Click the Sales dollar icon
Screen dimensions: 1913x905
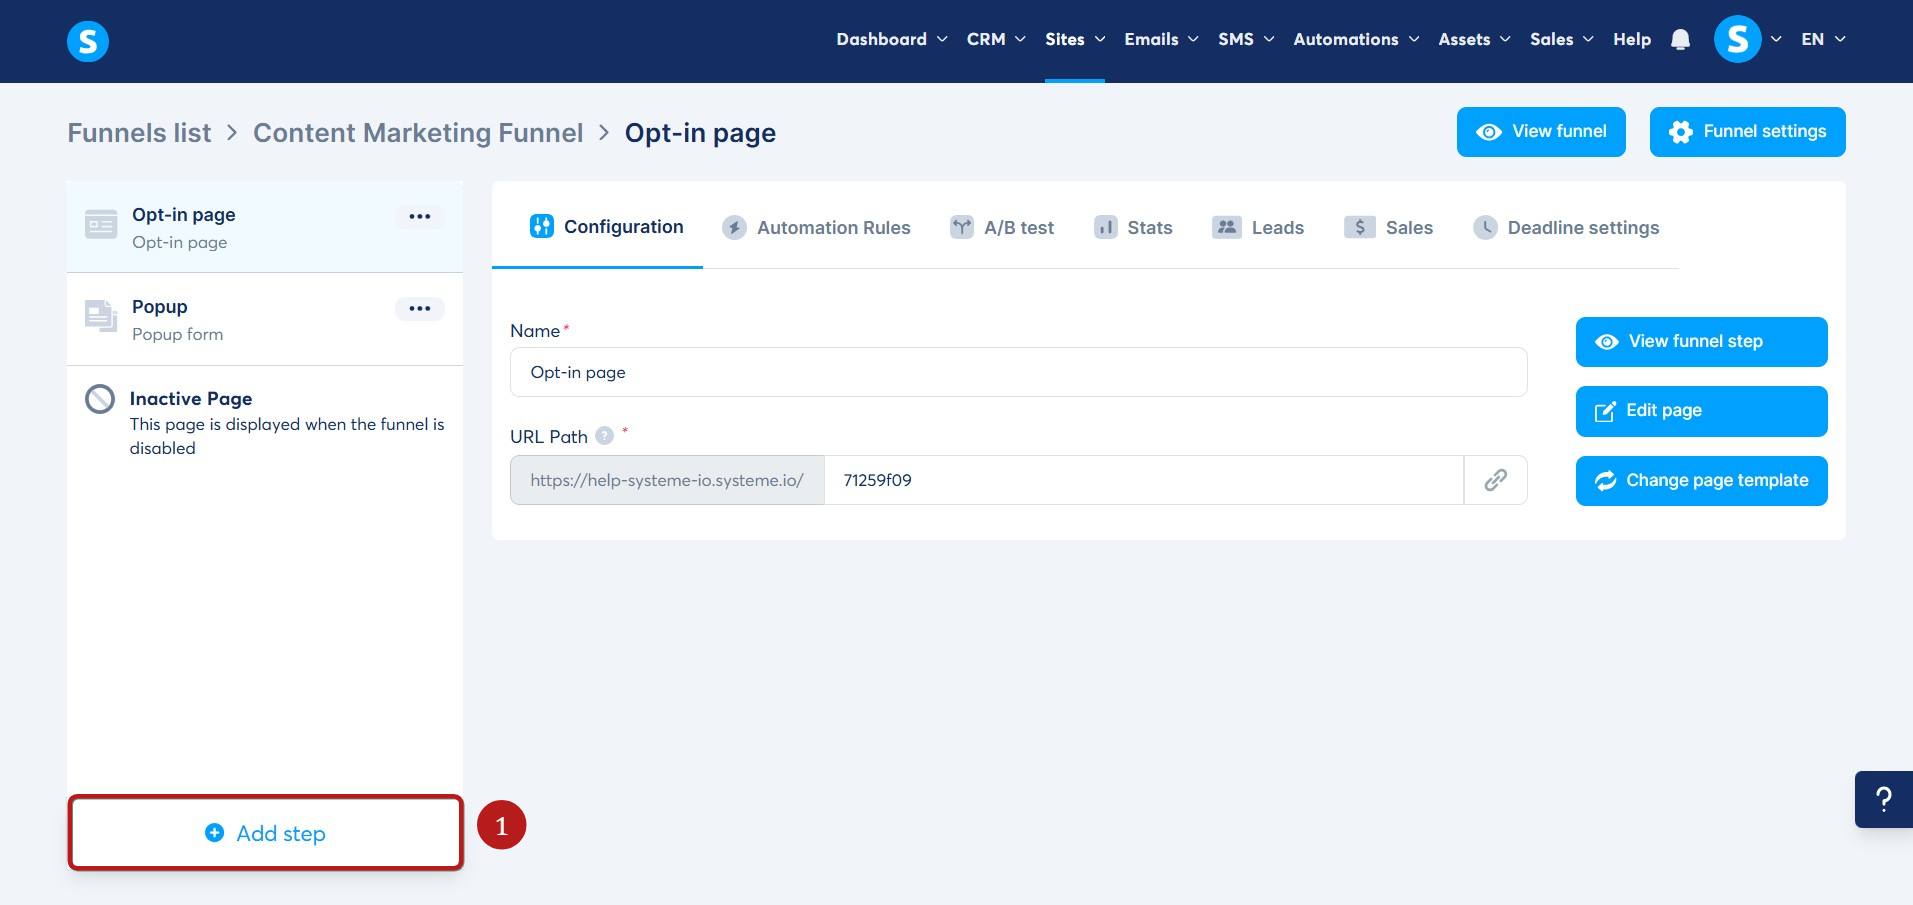(1360, 227)
